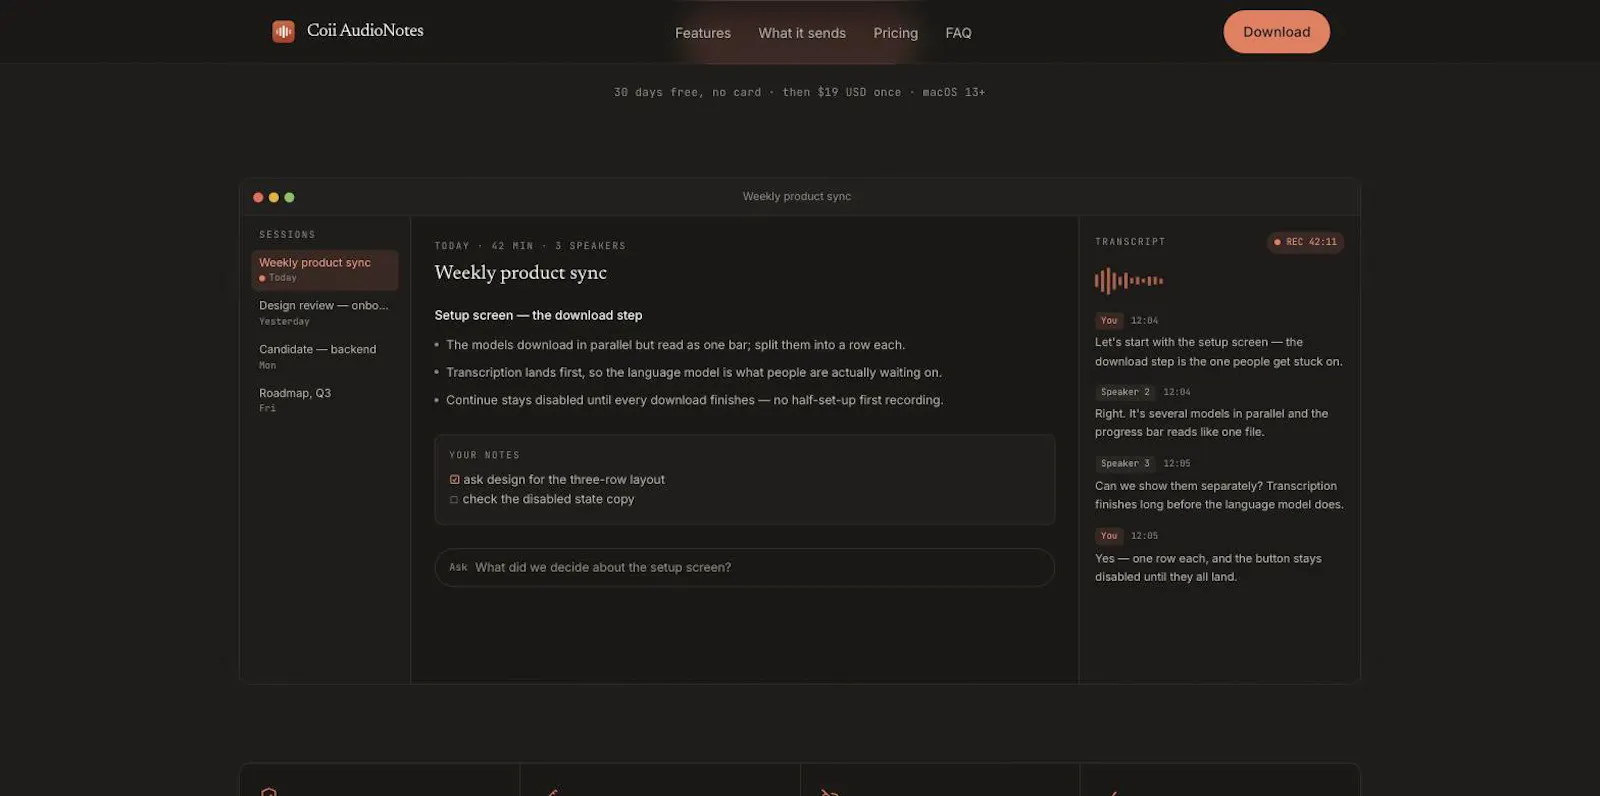The image size is (1600, 796).
Task: Open the Features nav item
Action: tap(703, 33)
